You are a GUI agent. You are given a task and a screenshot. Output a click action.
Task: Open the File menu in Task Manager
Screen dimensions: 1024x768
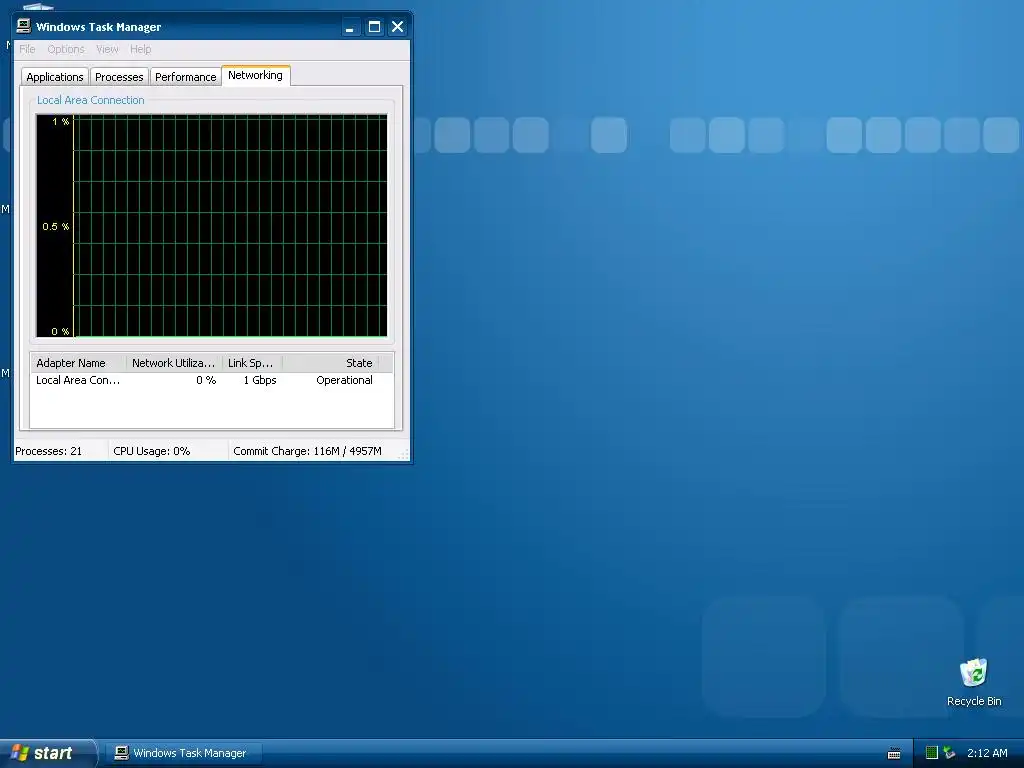pyautogui.click(x=27, y=50)
